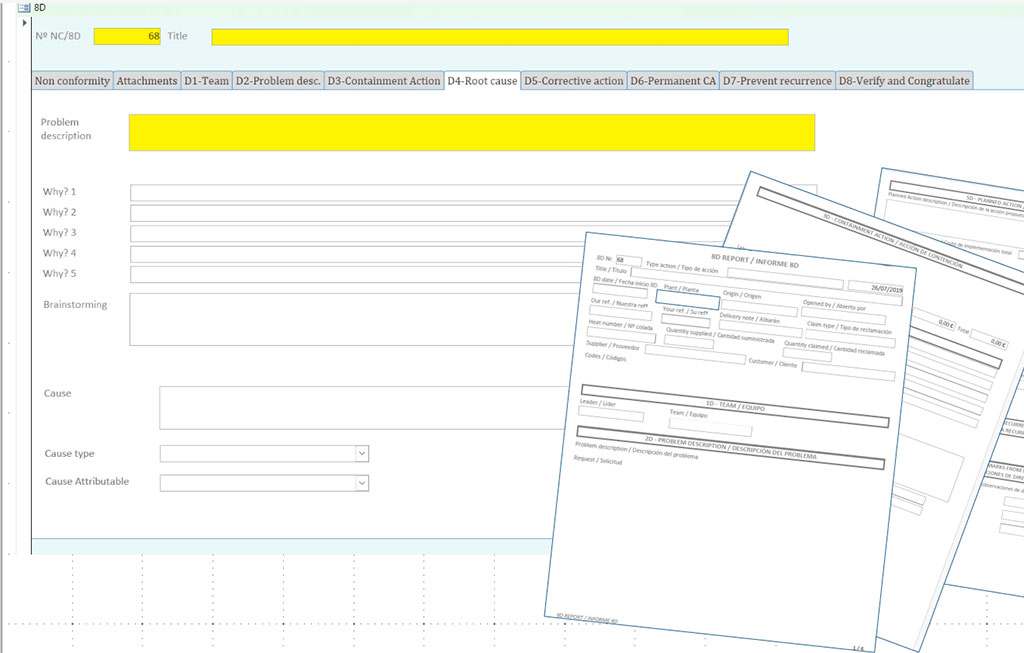This screenshot has height=653, width=1024.
Task: Go to D3-Containment Action tab
Action: pyautogui.click(x=384, y=81)
